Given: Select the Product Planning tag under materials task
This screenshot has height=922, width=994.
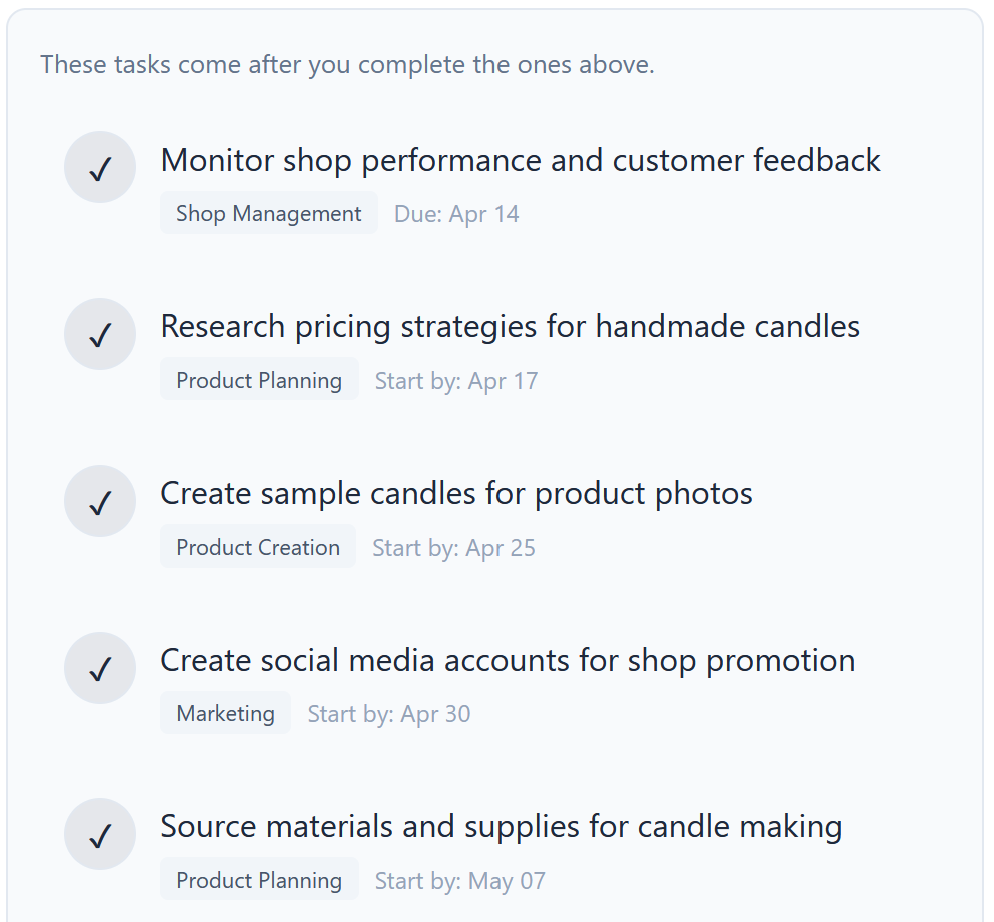Looking at the screenshot, I should (259, 880).
